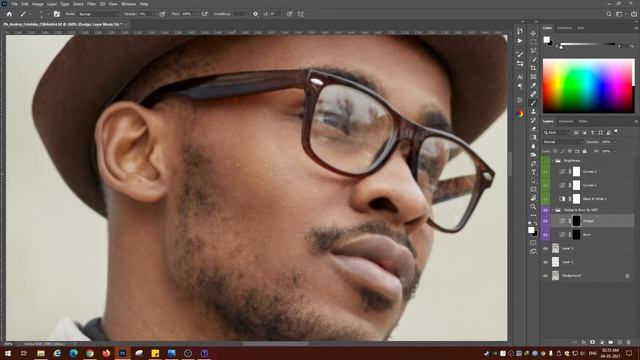640x360 pixels.
Task: Open the Play actions panel icon
Action: pos(520,41)
